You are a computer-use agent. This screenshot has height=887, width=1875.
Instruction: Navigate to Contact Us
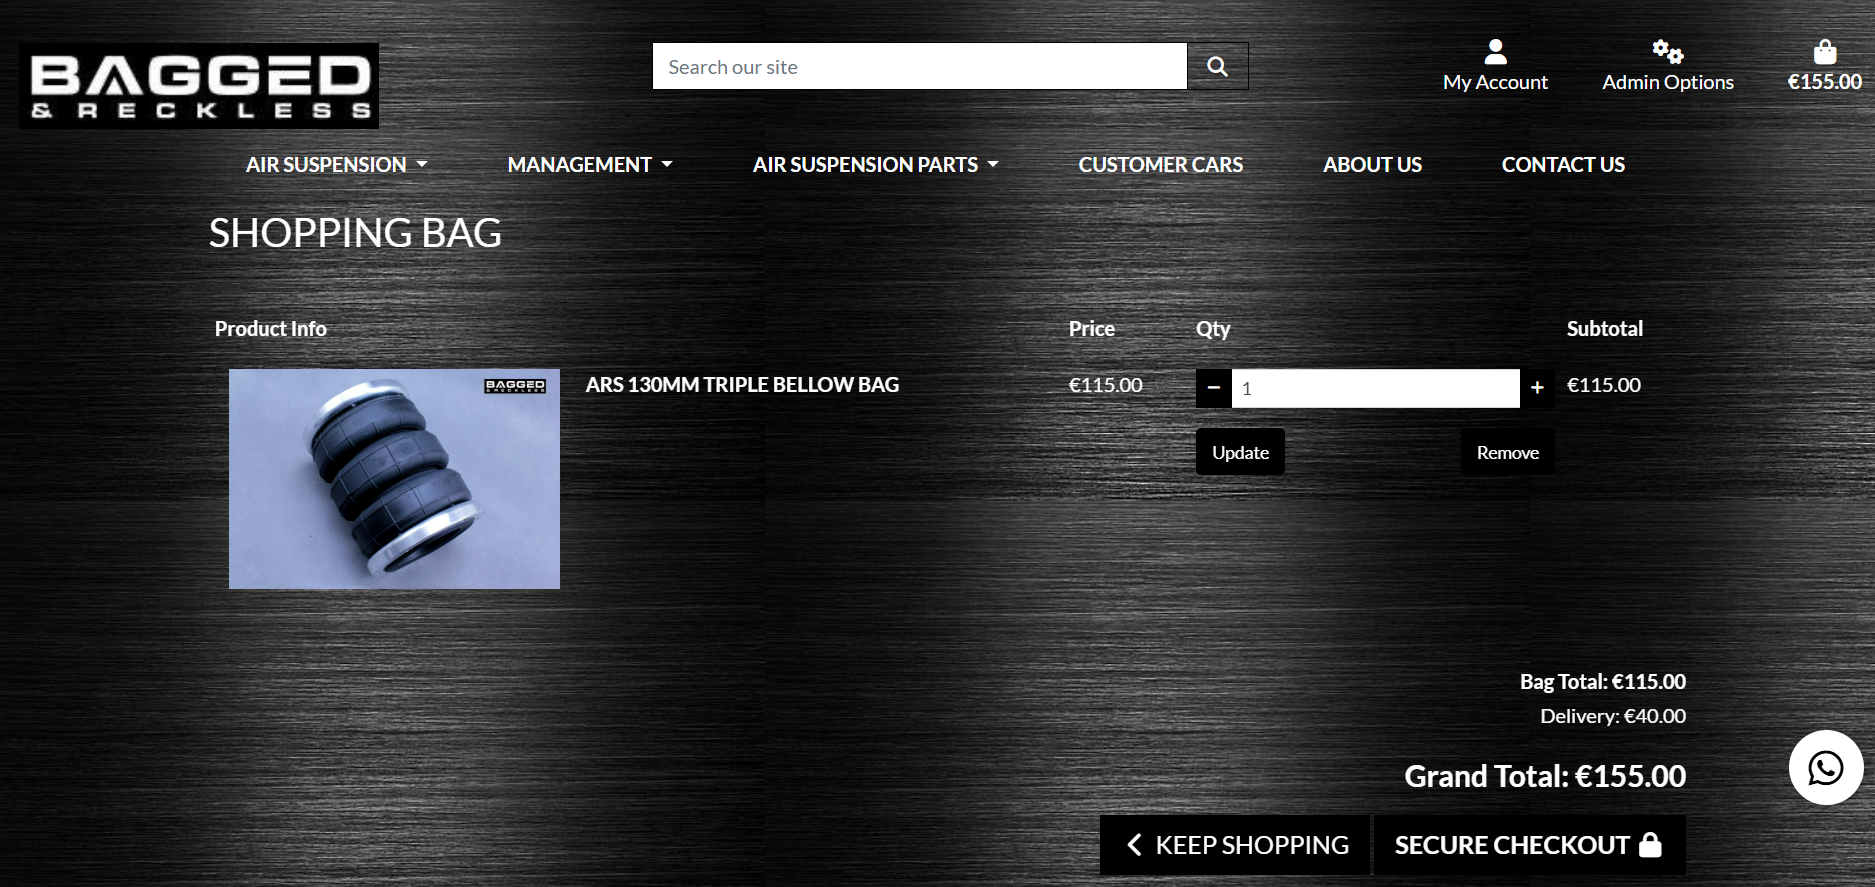tap(1563, 165)
